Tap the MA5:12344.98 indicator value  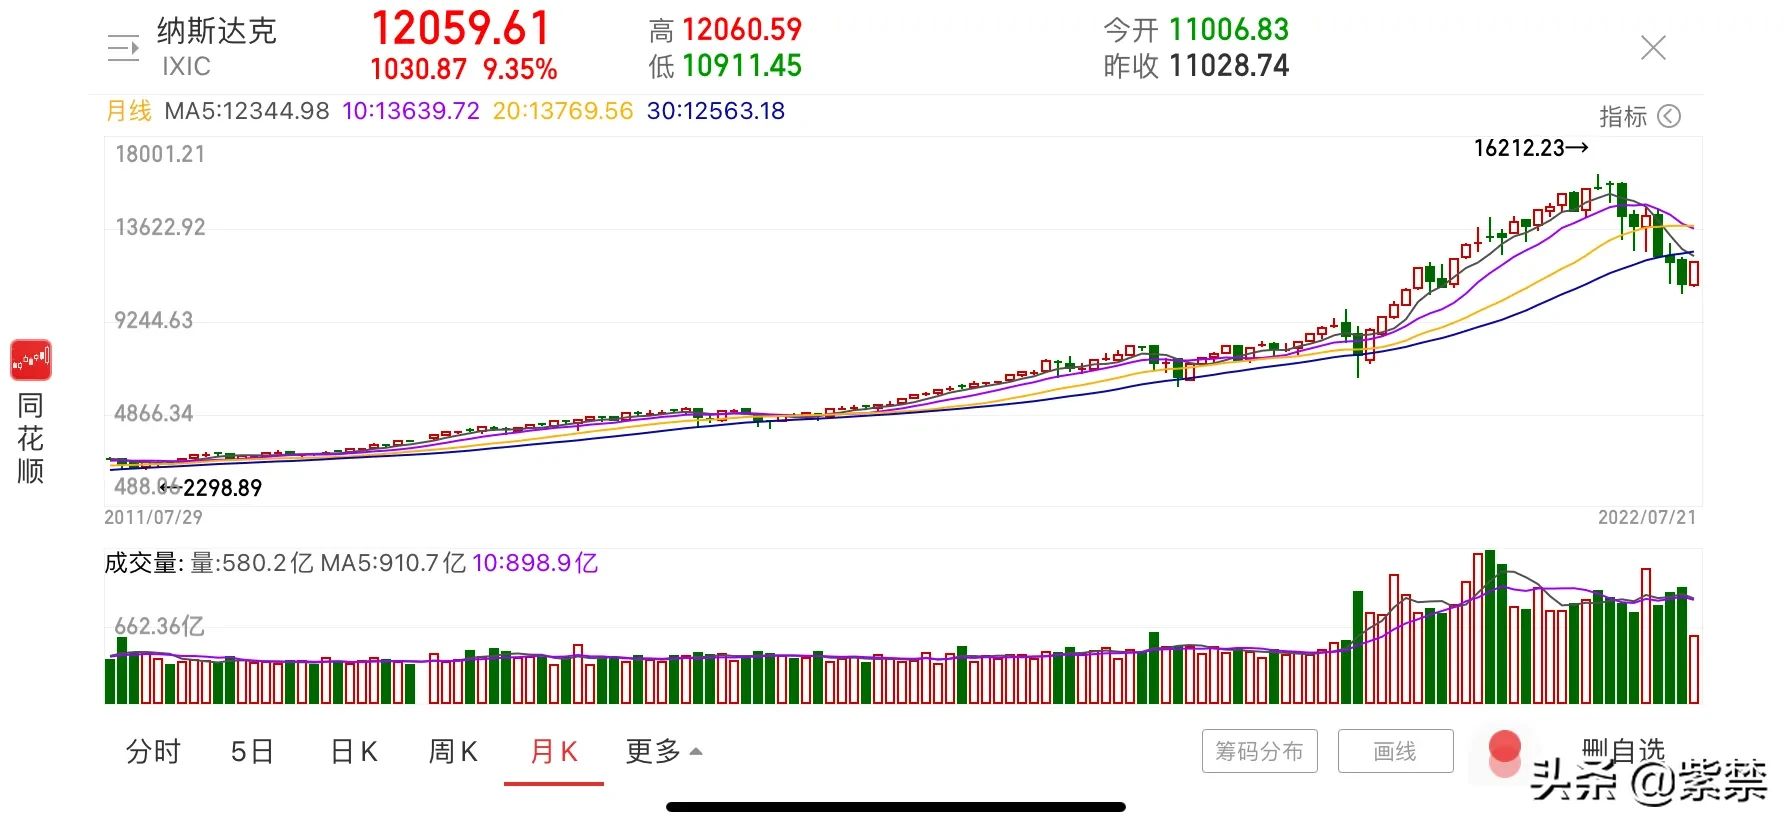[247, 111]
